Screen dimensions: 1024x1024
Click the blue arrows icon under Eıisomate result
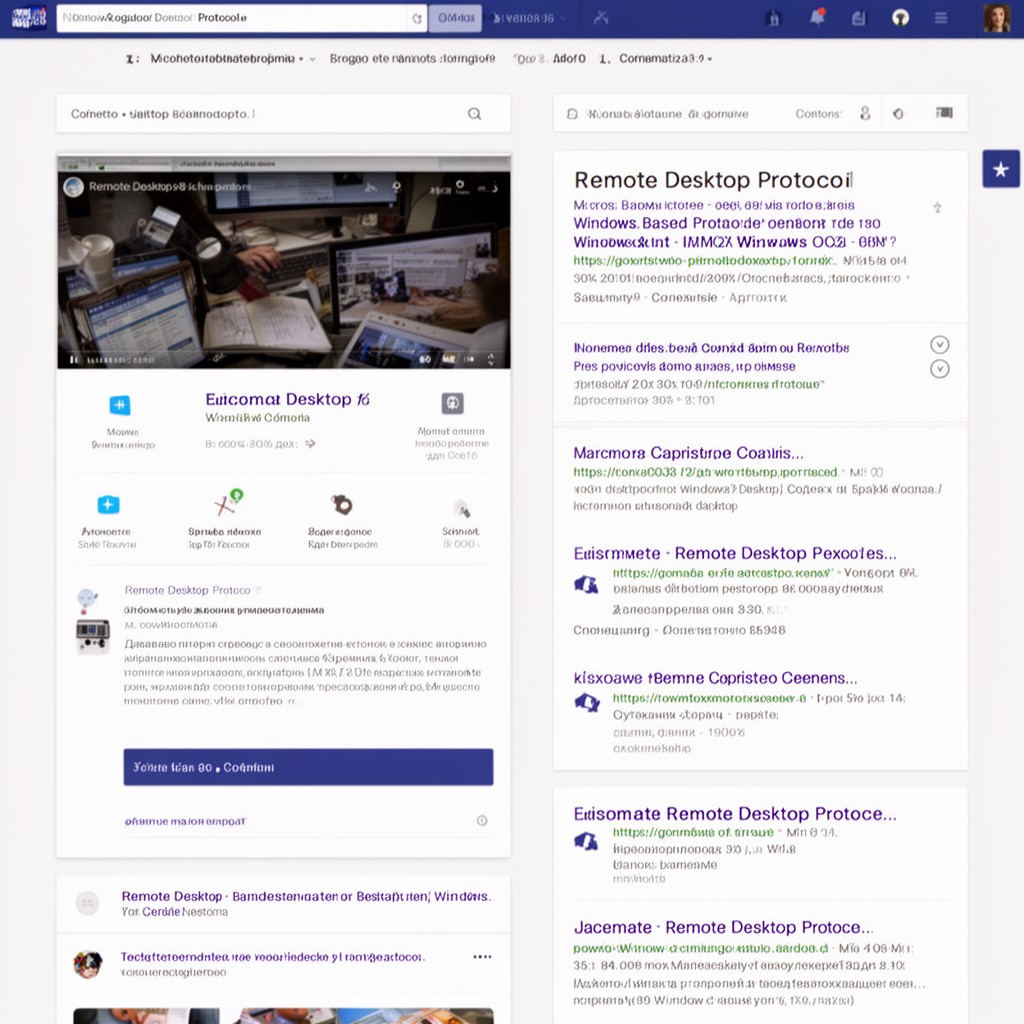(x=586, y=840)
